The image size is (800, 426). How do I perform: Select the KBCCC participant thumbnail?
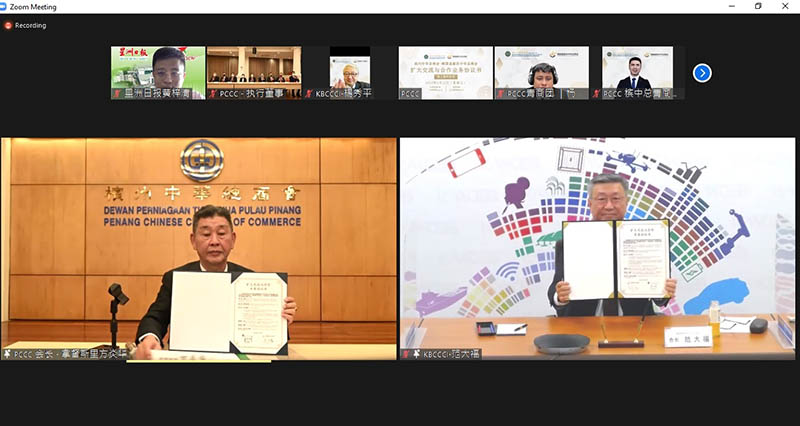tap(350, 68)
